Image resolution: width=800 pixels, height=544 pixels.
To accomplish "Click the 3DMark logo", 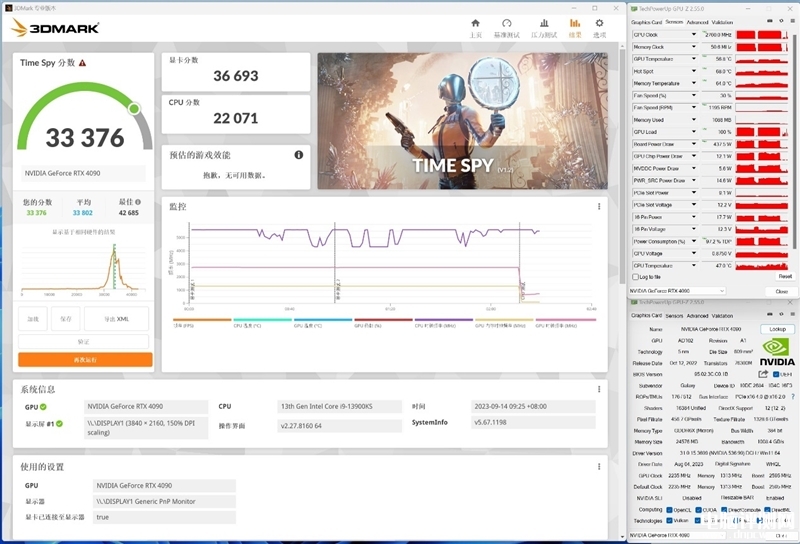I will pyautogui.click(x=55, y=28).
